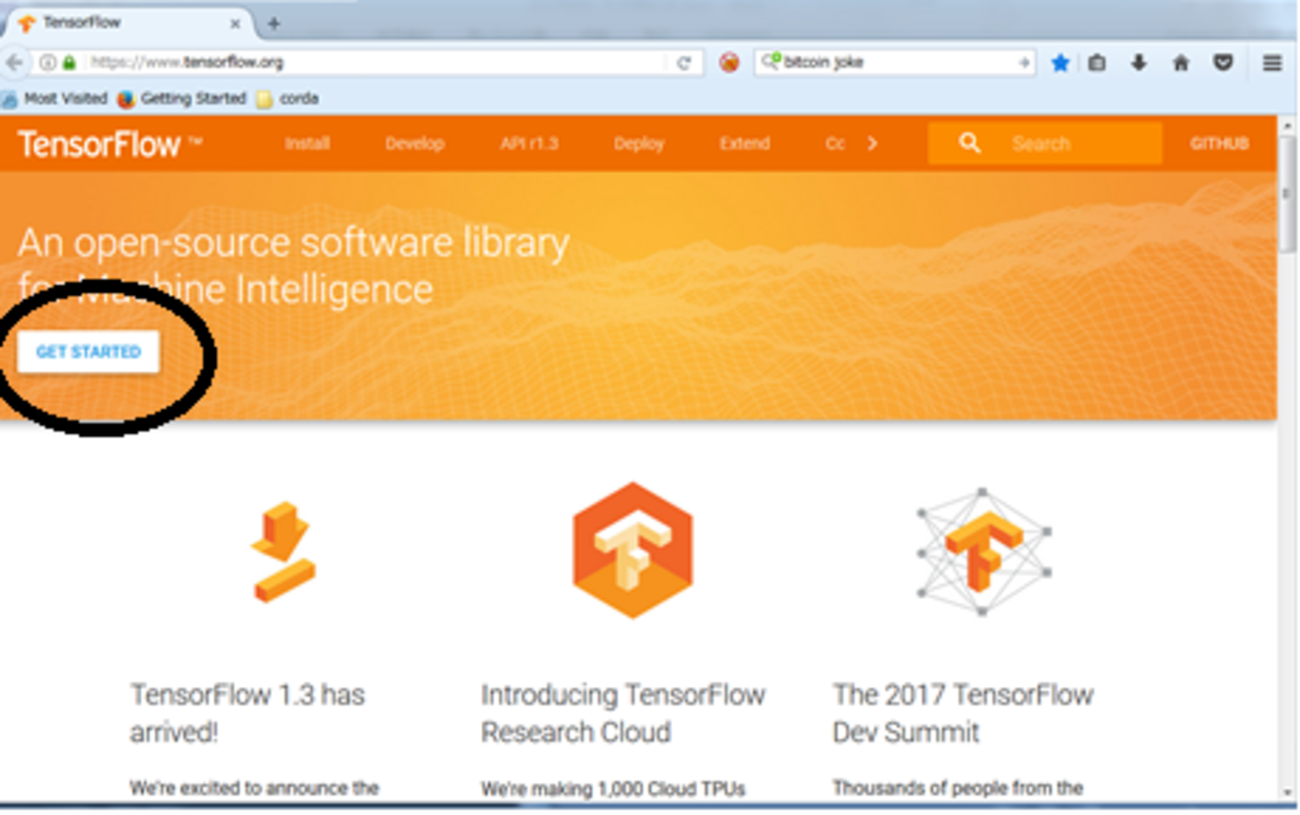Open the downloads arrow icon
Image resolution: width=1300 pixels, height=815 pixels.
click(1138, 63)
